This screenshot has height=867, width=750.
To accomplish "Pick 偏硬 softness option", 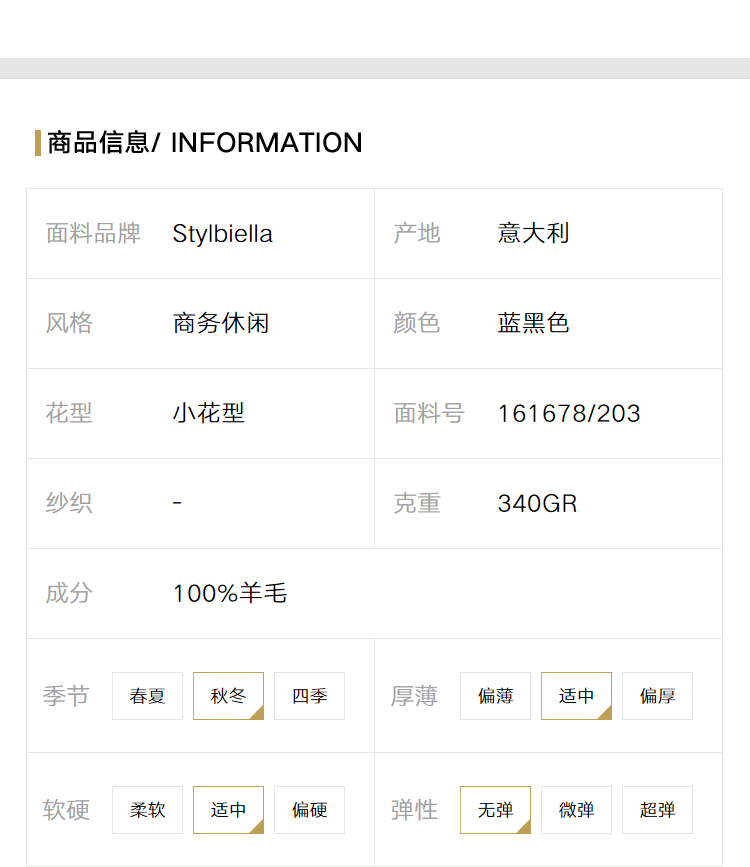I will [x=309, y=809].
